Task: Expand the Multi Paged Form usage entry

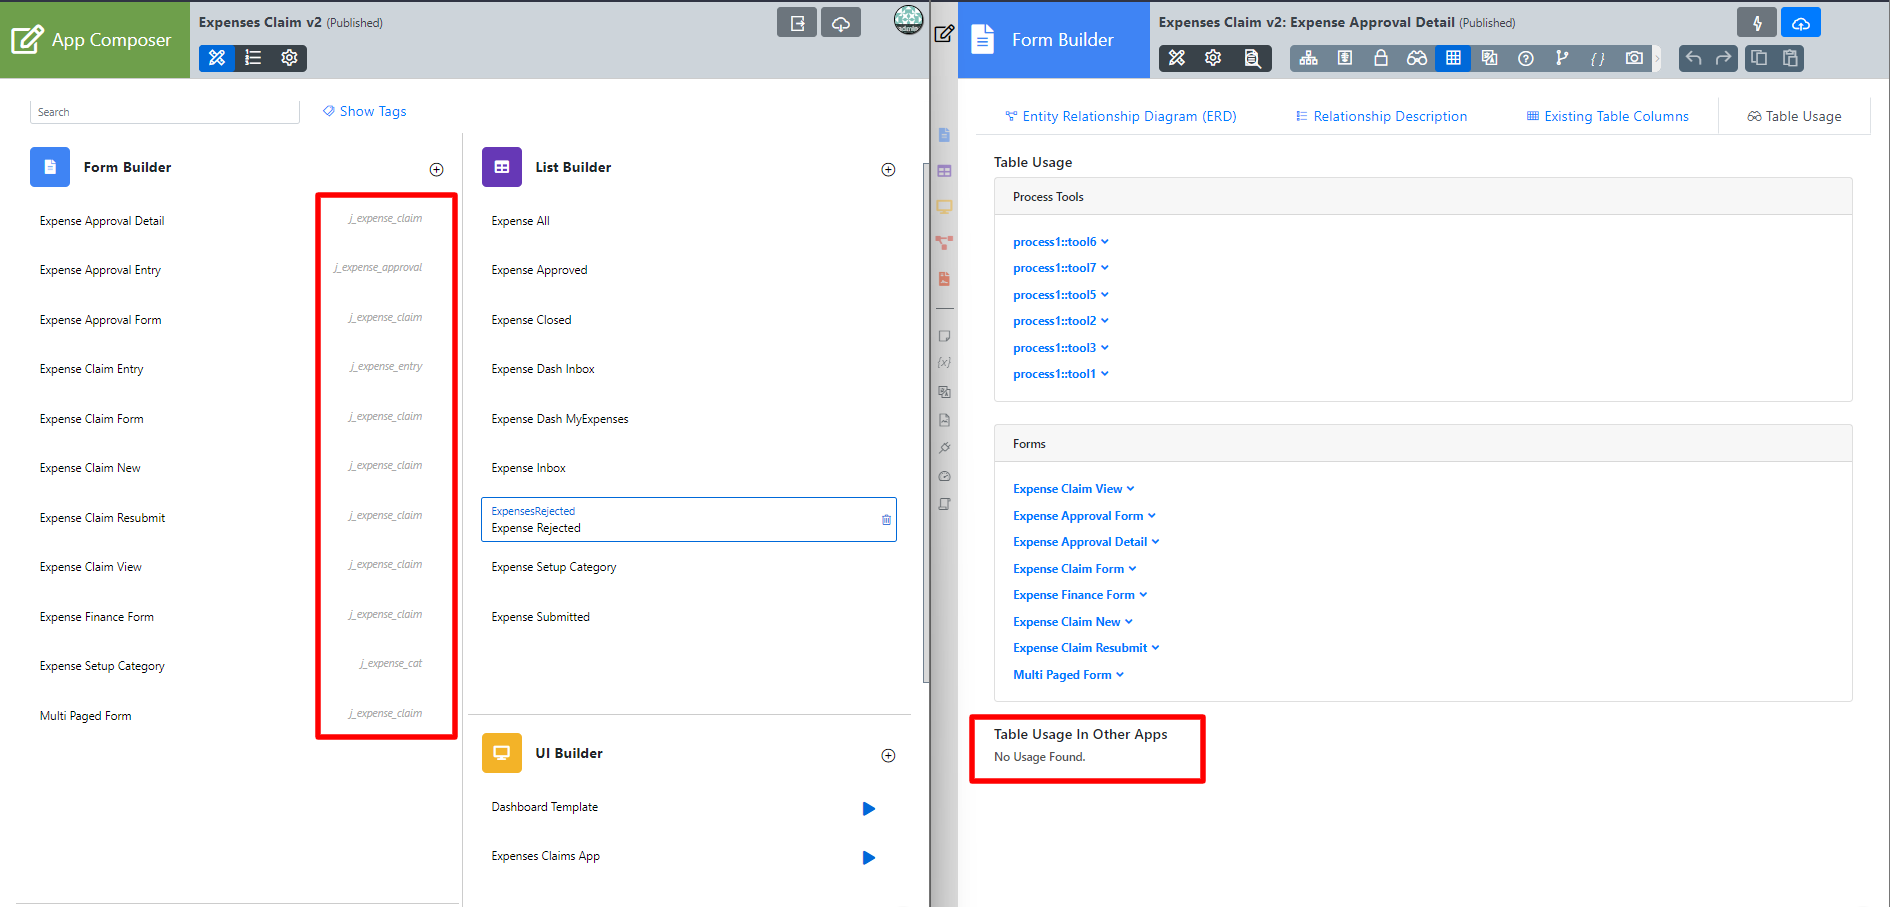Action: click(1068, 675)
